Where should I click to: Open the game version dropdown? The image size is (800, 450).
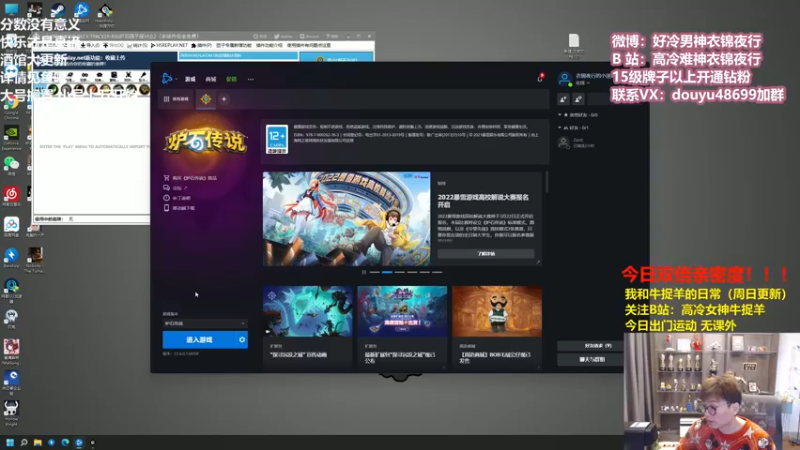click(x=205, y=323)
